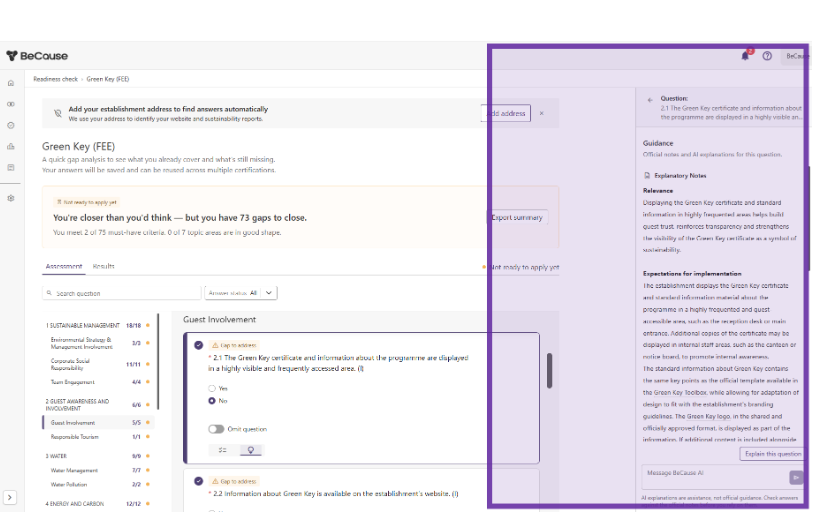Click the info marker after question 2.2 text

(x=455, y=494)
